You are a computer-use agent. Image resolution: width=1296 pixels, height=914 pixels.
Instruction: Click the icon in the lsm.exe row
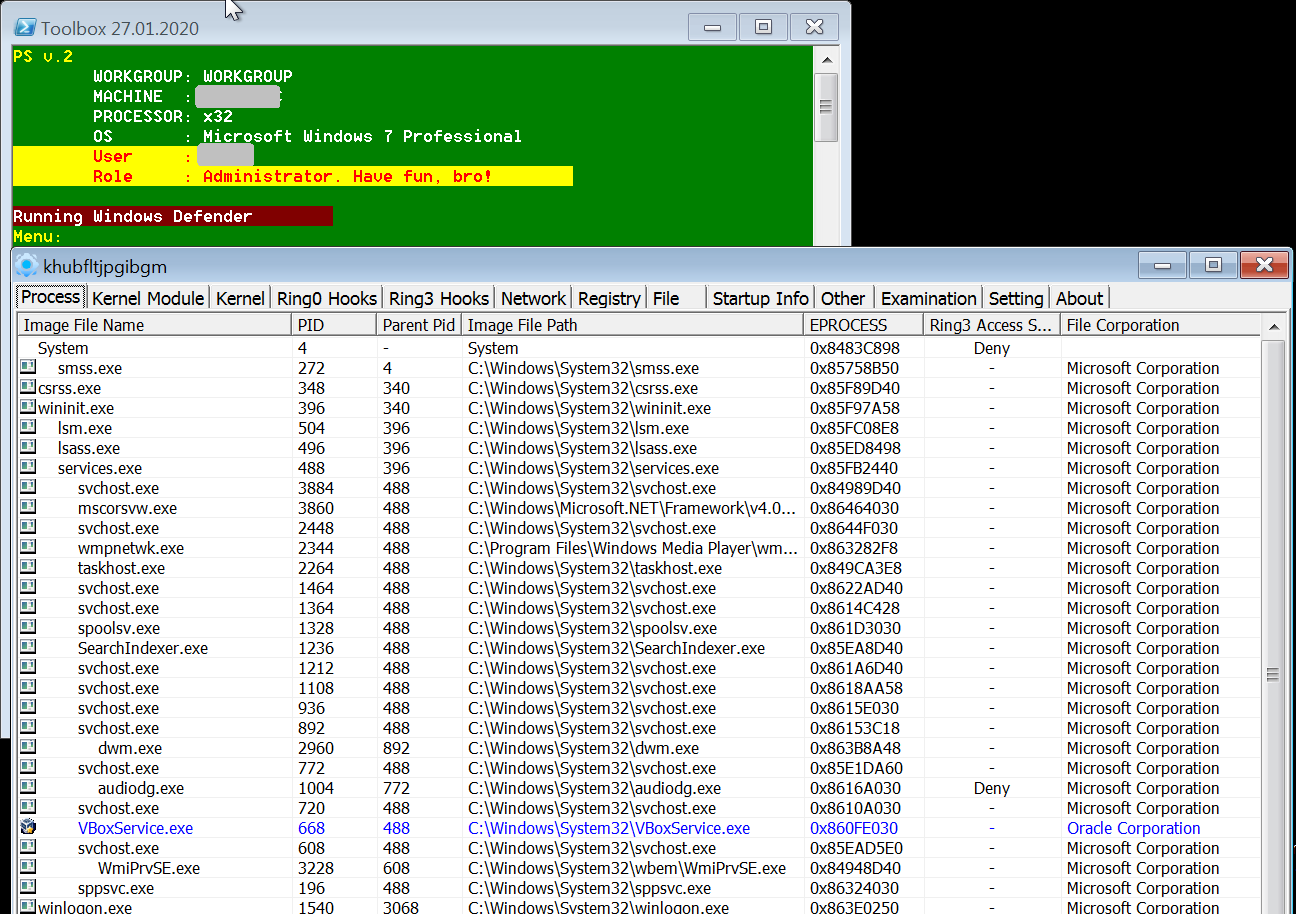coord(27,428)
